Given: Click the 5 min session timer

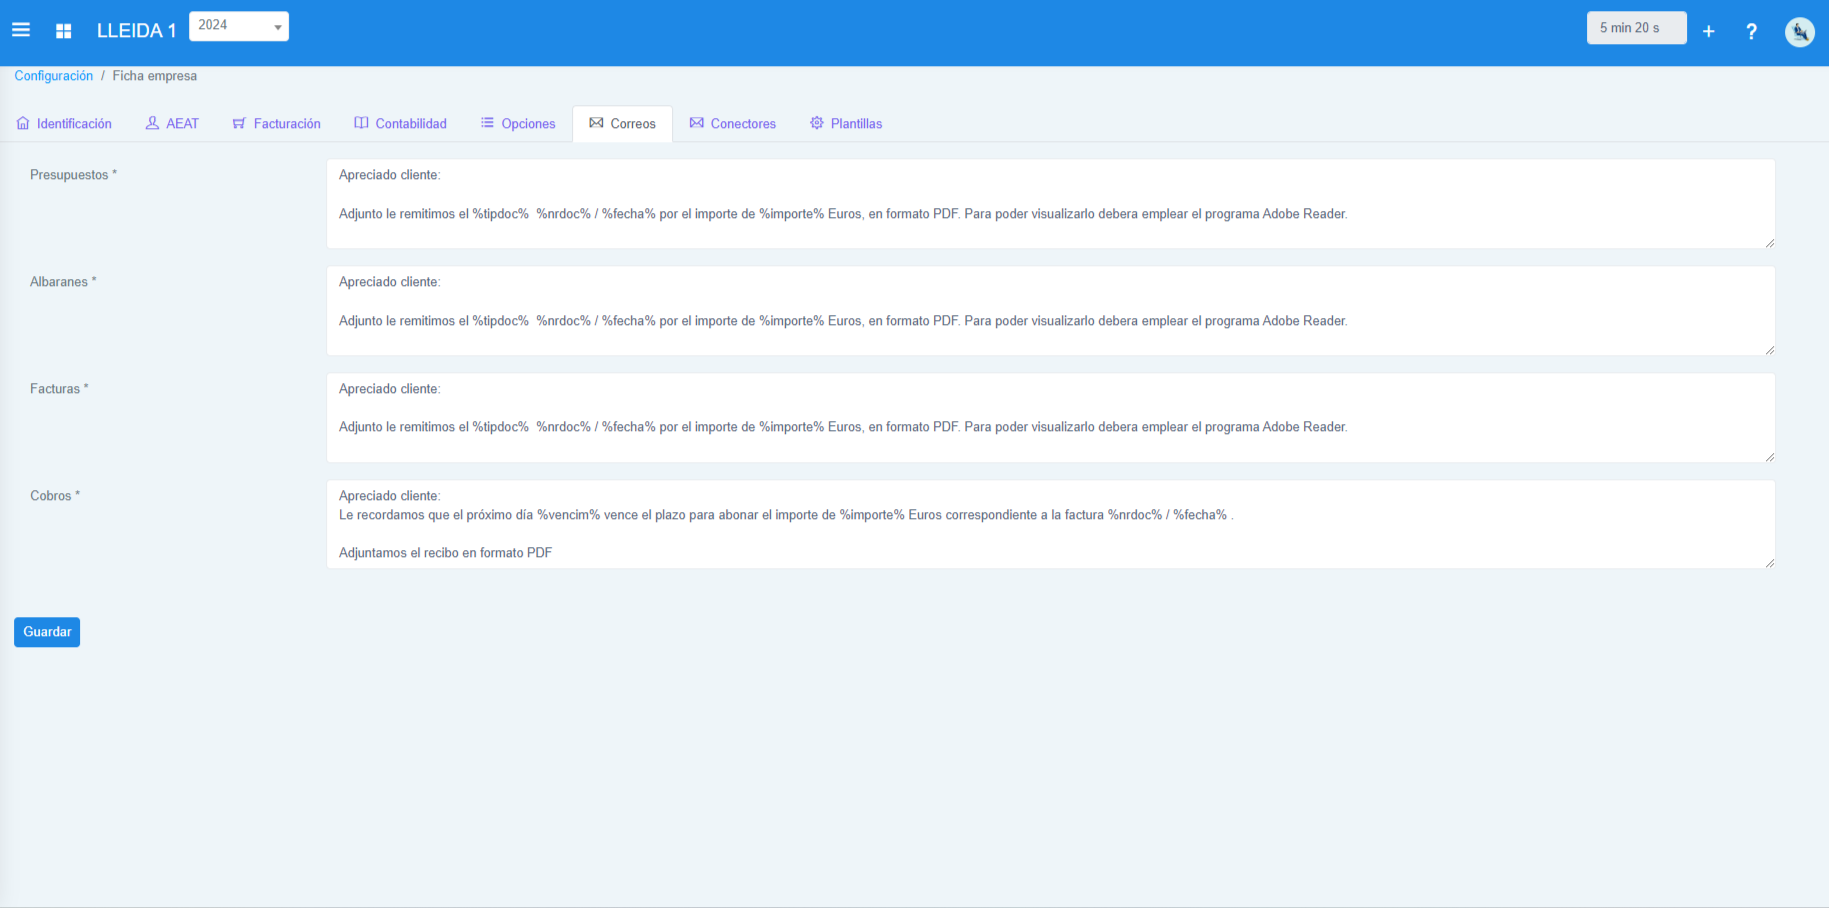Looking at the screenshot, I should pyautogui.click(x=1636, y=28).
